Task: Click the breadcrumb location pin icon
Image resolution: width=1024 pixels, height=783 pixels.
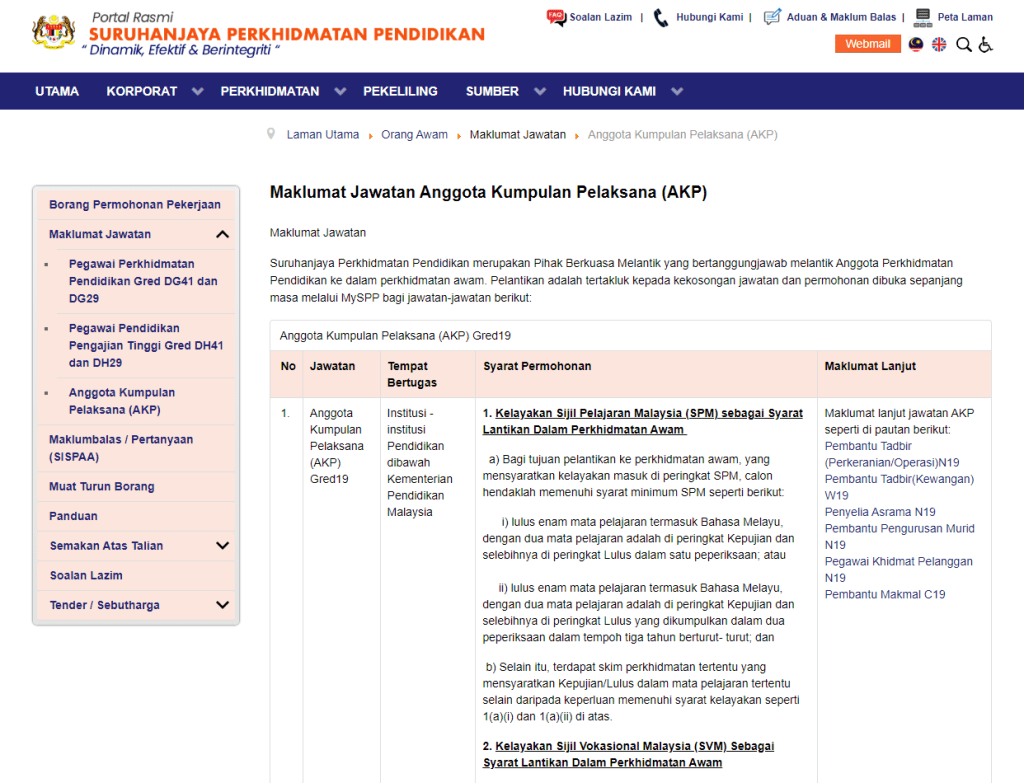Action: click(x=271, y=134)
